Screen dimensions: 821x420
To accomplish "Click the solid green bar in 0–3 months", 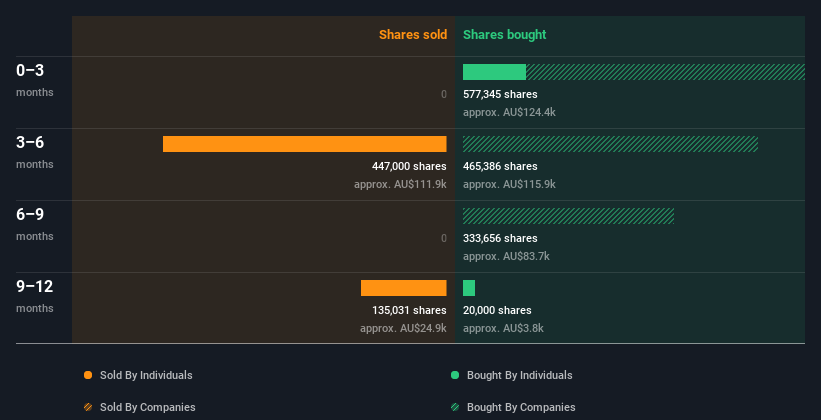I will point(494,72).
